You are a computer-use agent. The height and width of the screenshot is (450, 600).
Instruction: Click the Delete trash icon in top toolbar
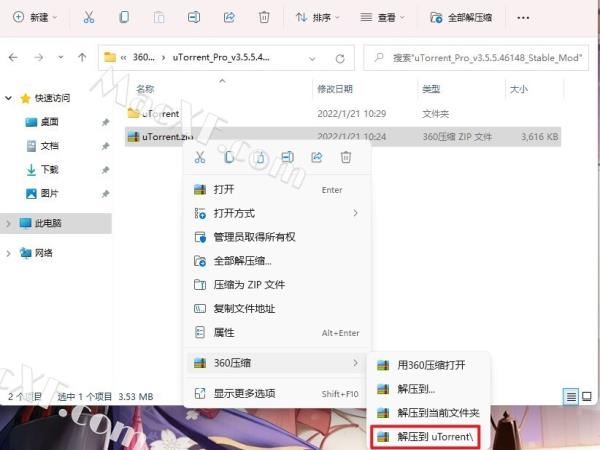[x=264, y=17]
